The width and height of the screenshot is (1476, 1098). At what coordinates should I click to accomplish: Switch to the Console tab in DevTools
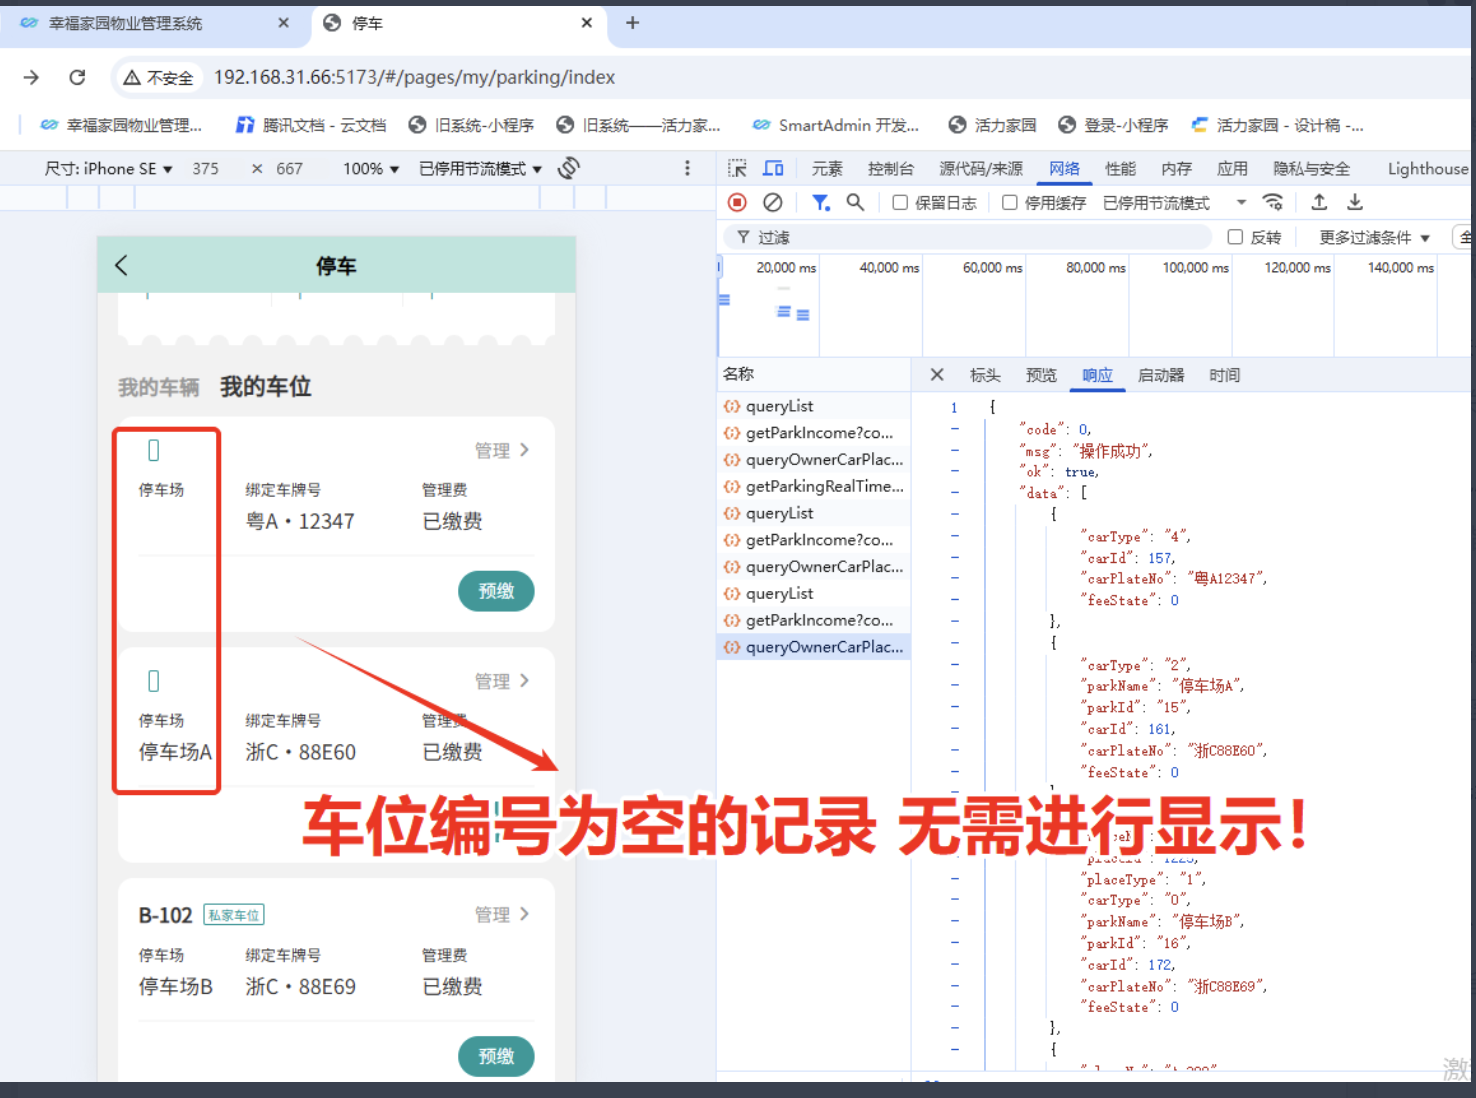(x=890, y=169)
